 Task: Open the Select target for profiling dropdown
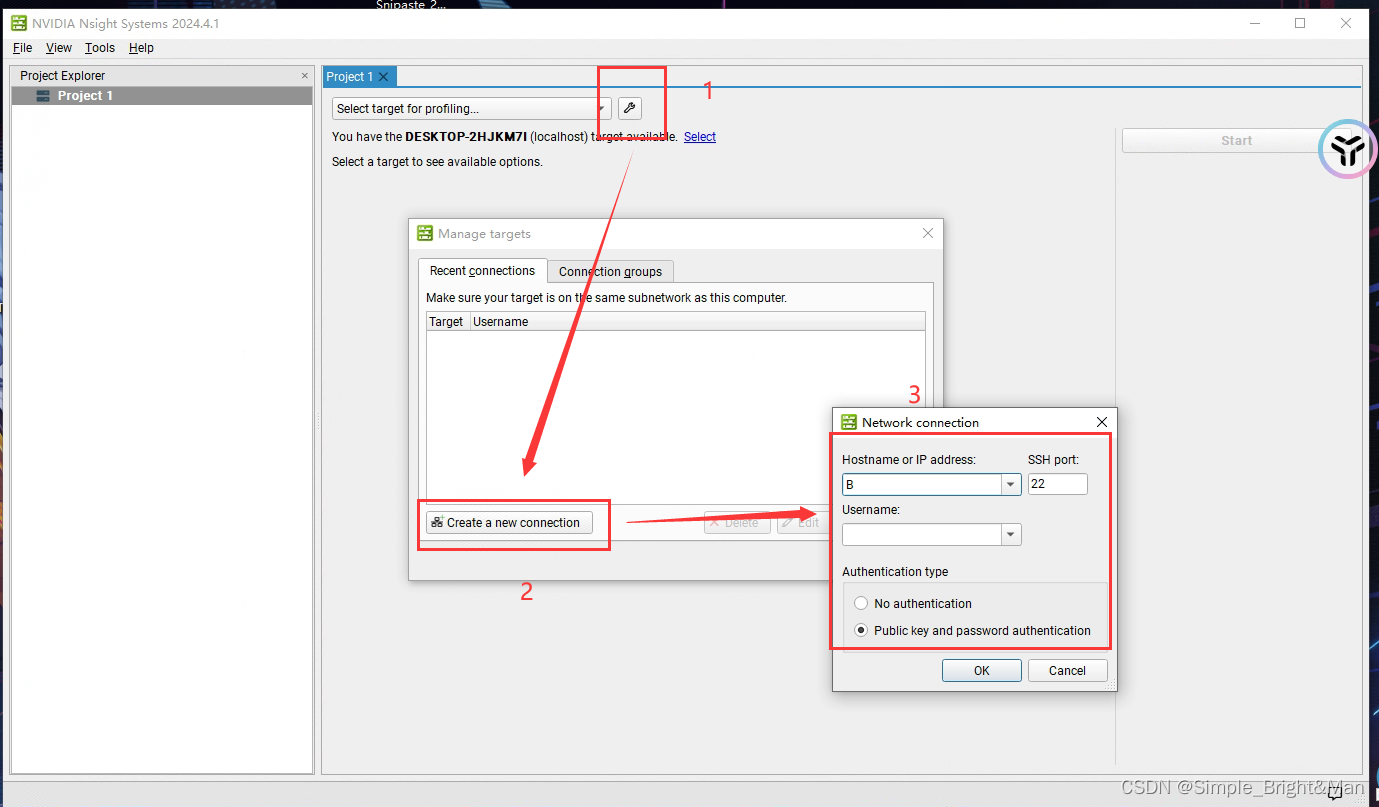tap(471, 109)
